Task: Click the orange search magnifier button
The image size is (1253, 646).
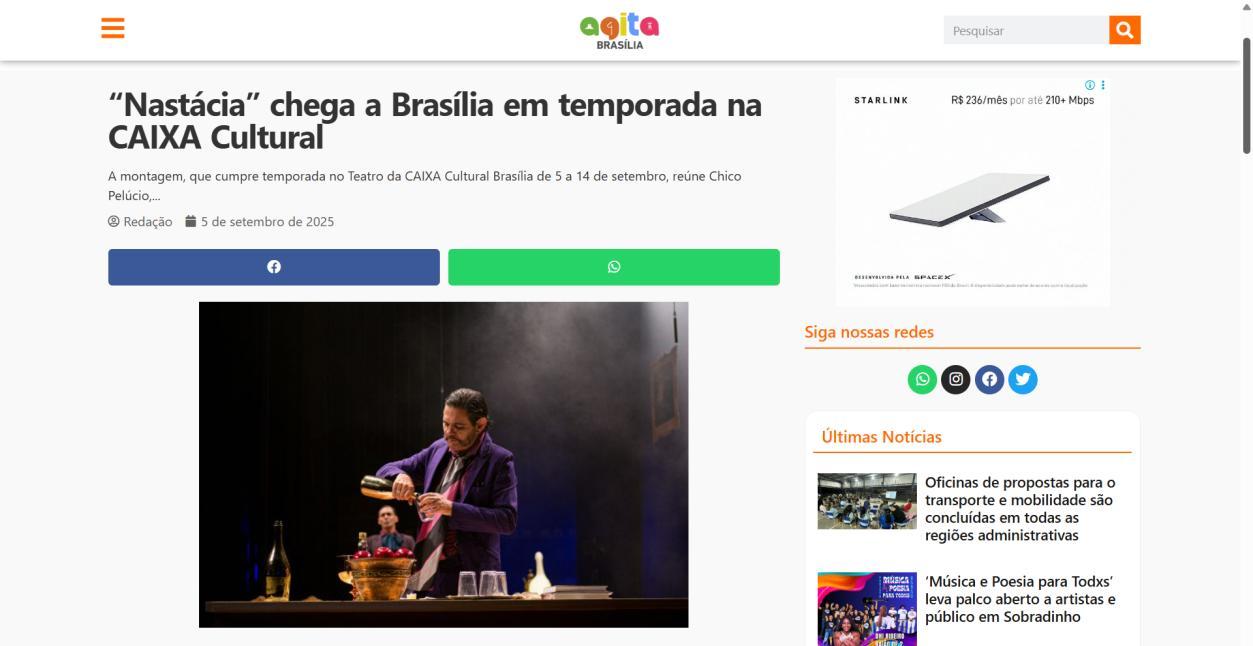Action: tap(1124, 30)
